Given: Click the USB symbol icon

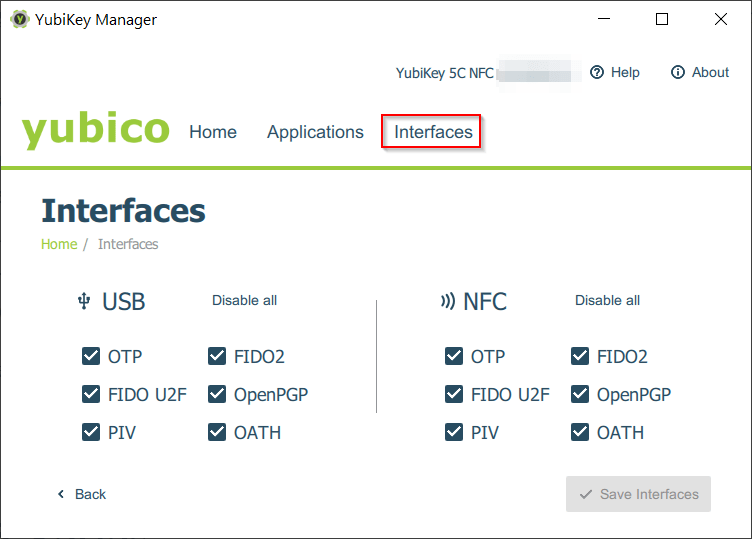Looking at the screenshot, I should tap(84, 301).
